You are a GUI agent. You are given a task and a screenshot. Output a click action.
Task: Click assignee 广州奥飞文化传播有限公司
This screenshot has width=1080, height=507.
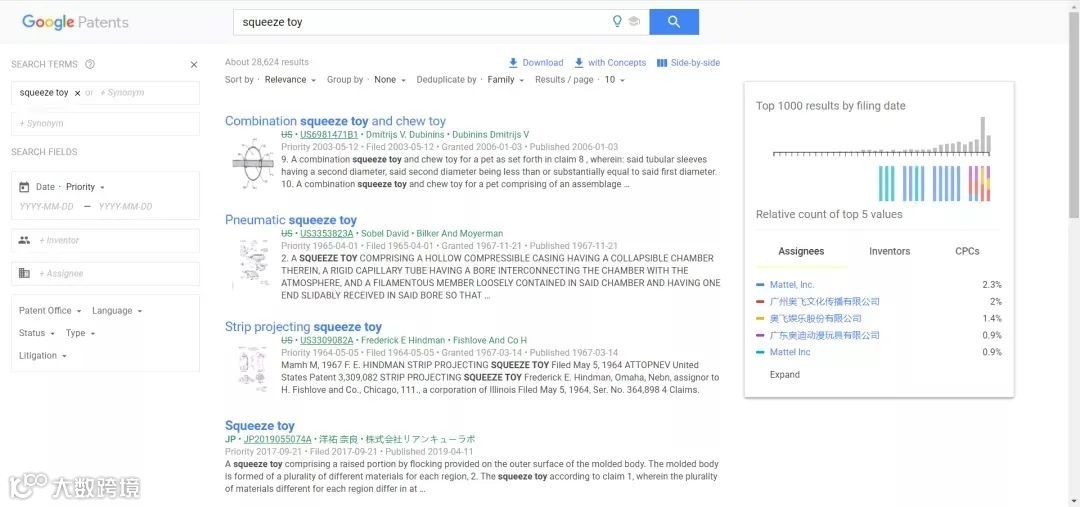tap(824, 302)
